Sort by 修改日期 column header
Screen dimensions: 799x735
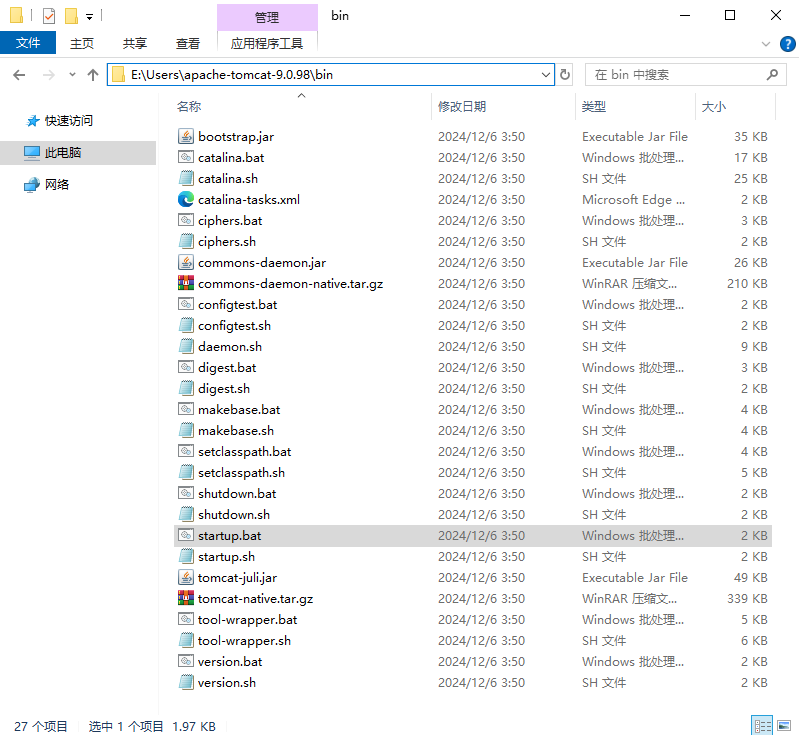[x=503, y=107]
